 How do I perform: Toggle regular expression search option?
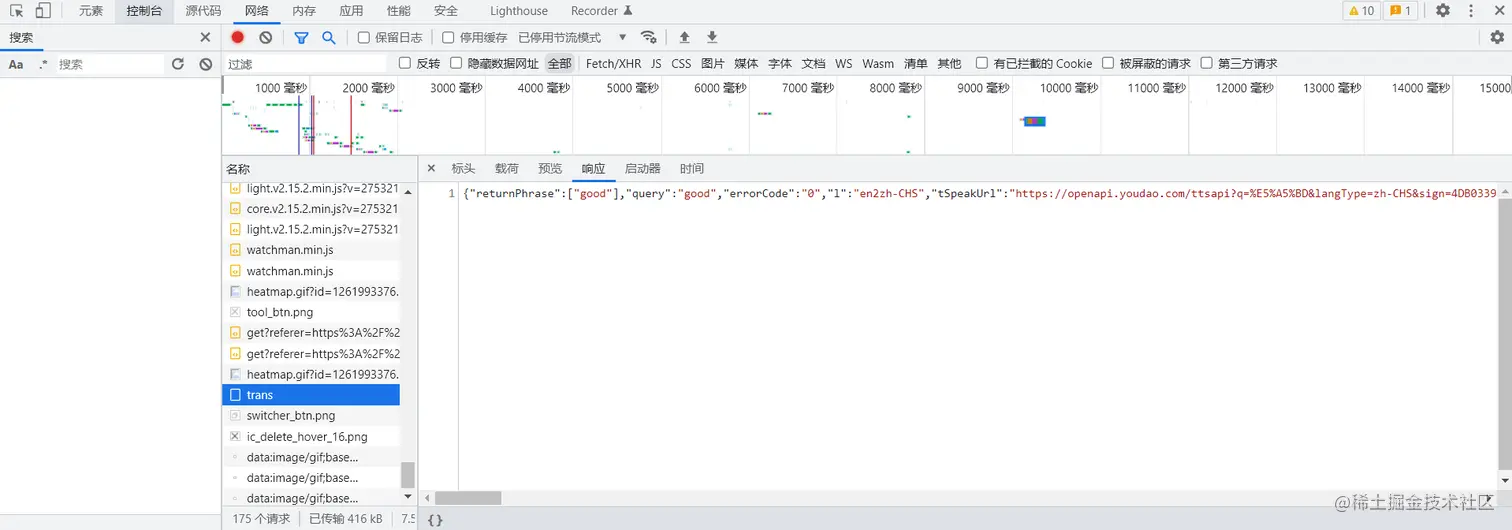(43, 64)
